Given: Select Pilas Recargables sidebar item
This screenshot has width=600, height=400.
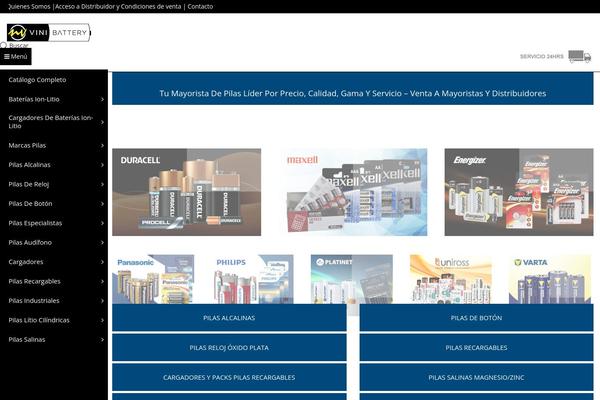Looking at the screenshot, I should click(x=34, y=281).
